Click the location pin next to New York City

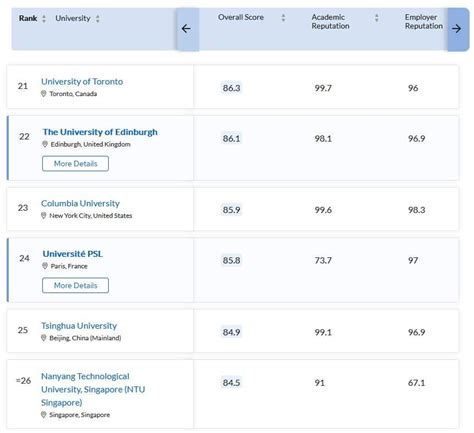click(43, 216)
